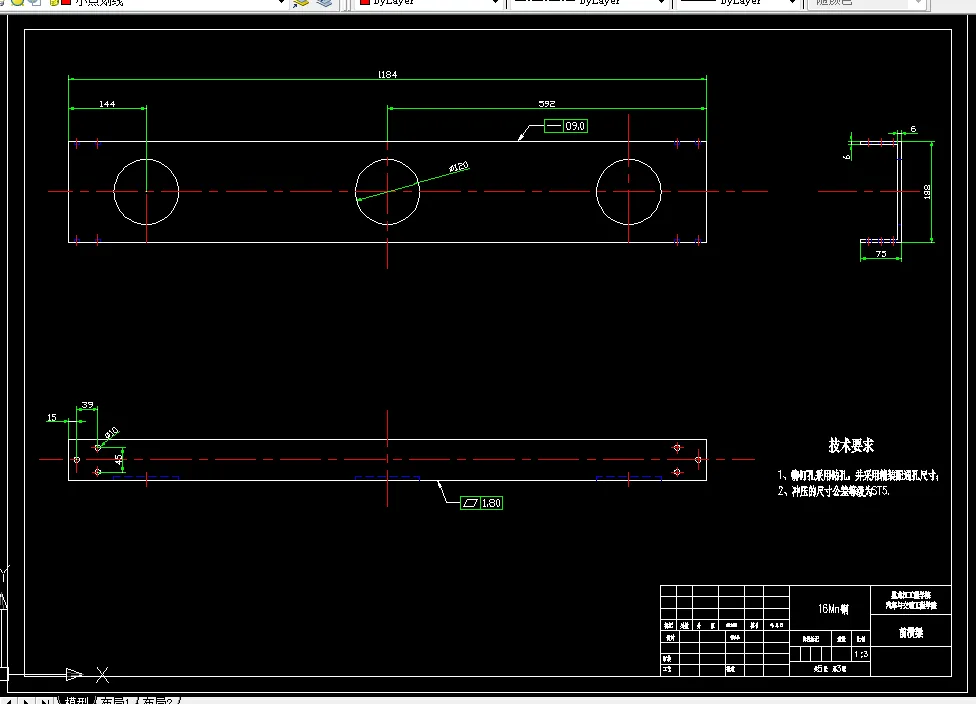This screenshot has height=704, width=976.
Task: Select the ø10 hole diameter label
Action: pyautogui.click(x=112, y=433)
